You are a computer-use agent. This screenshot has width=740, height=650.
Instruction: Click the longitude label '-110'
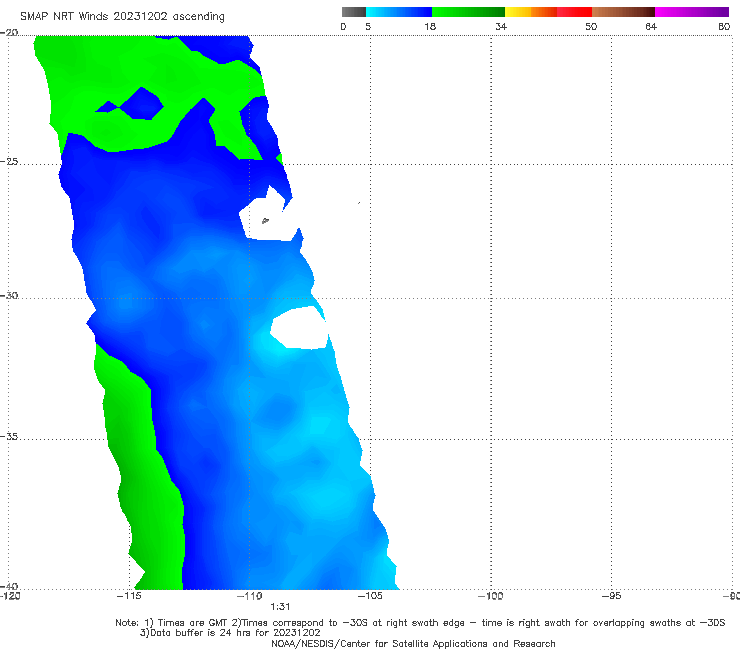pos(250,596)
